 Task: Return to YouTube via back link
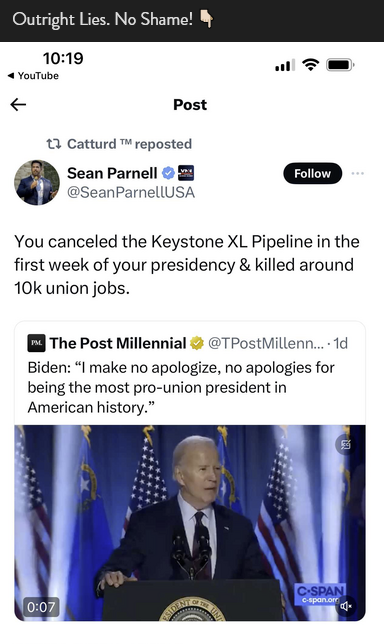click(33, 76)
